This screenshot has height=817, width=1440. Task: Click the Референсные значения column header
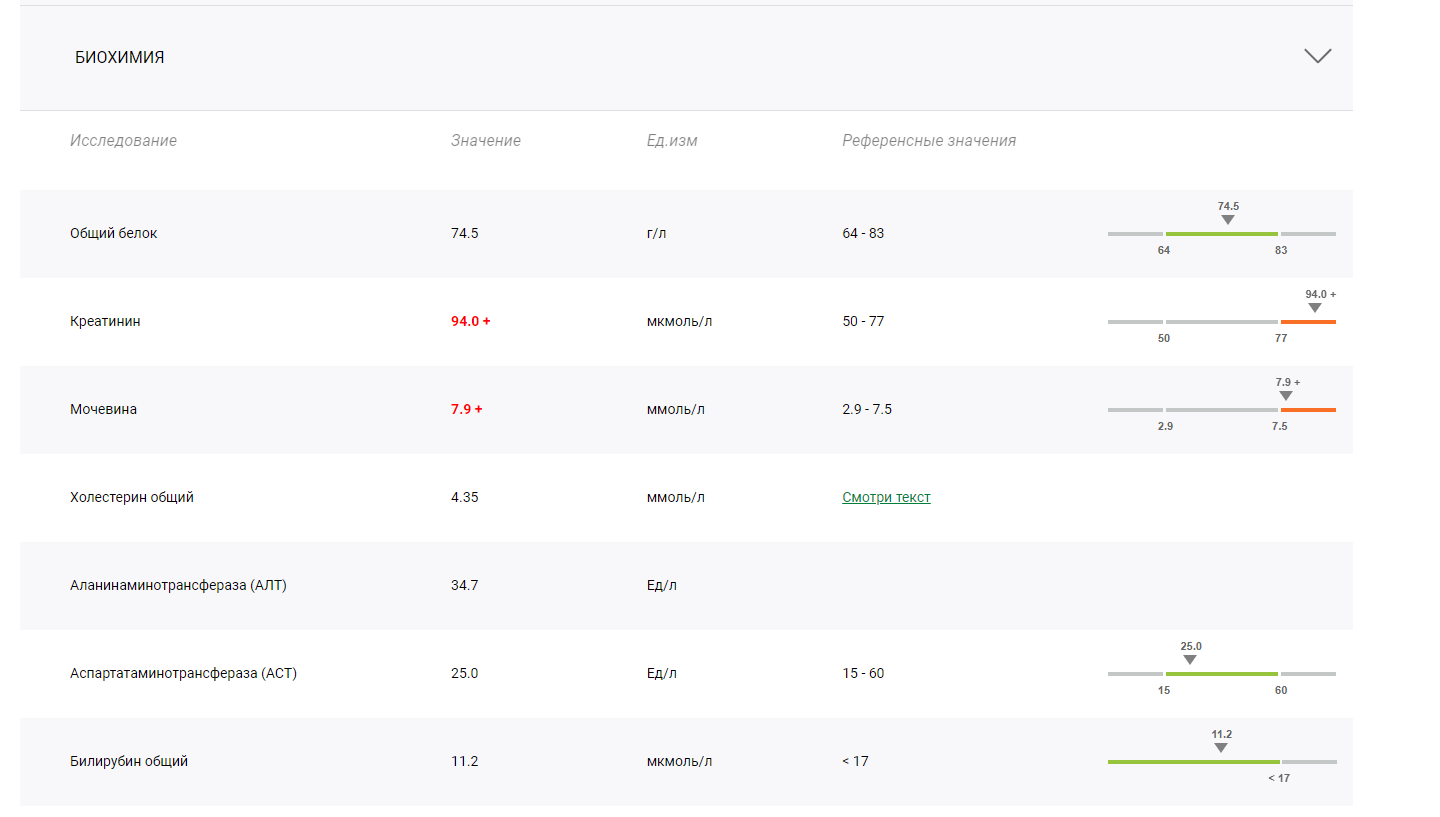928,141
